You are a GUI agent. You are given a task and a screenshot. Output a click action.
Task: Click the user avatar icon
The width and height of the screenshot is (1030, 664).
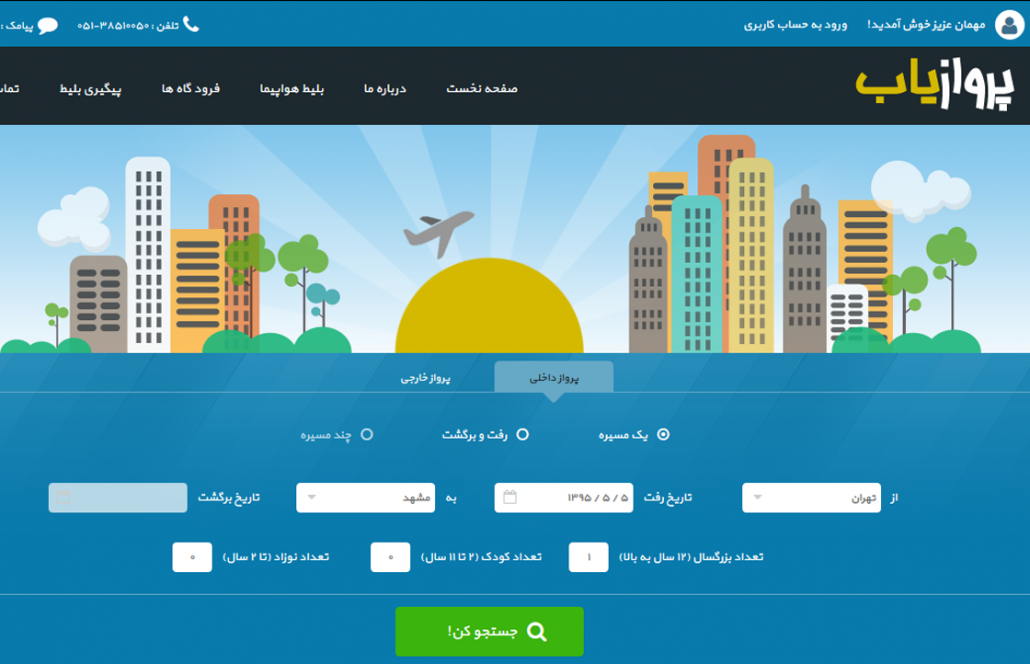tap(1009, 25)
